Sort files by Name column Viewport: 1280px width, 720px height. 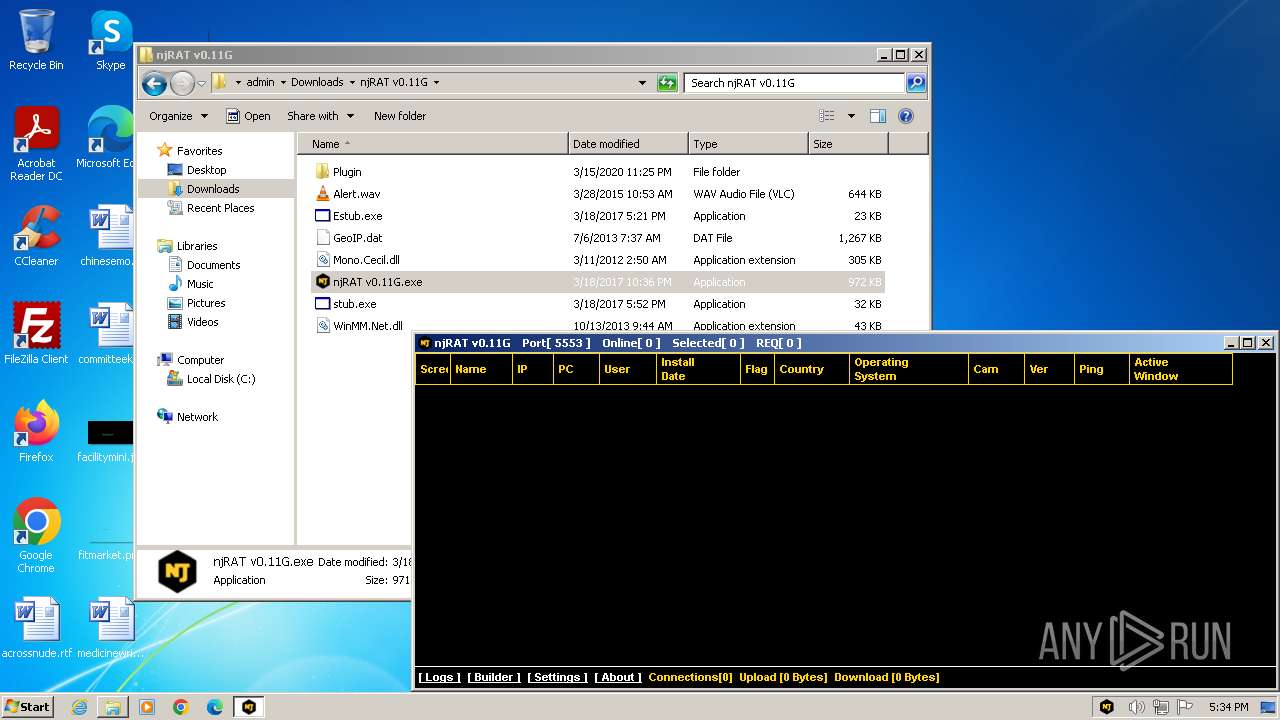(432, 144)
